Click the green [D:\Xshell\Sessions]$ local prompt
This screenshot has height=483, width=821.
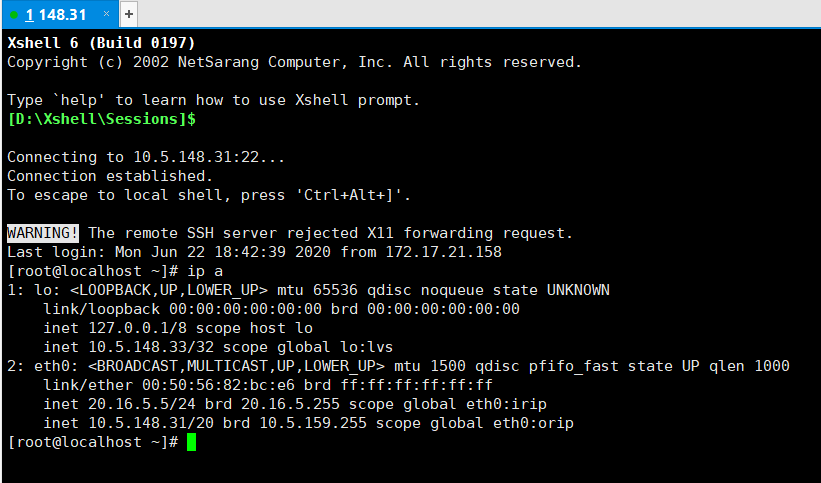tap(102, 119)
